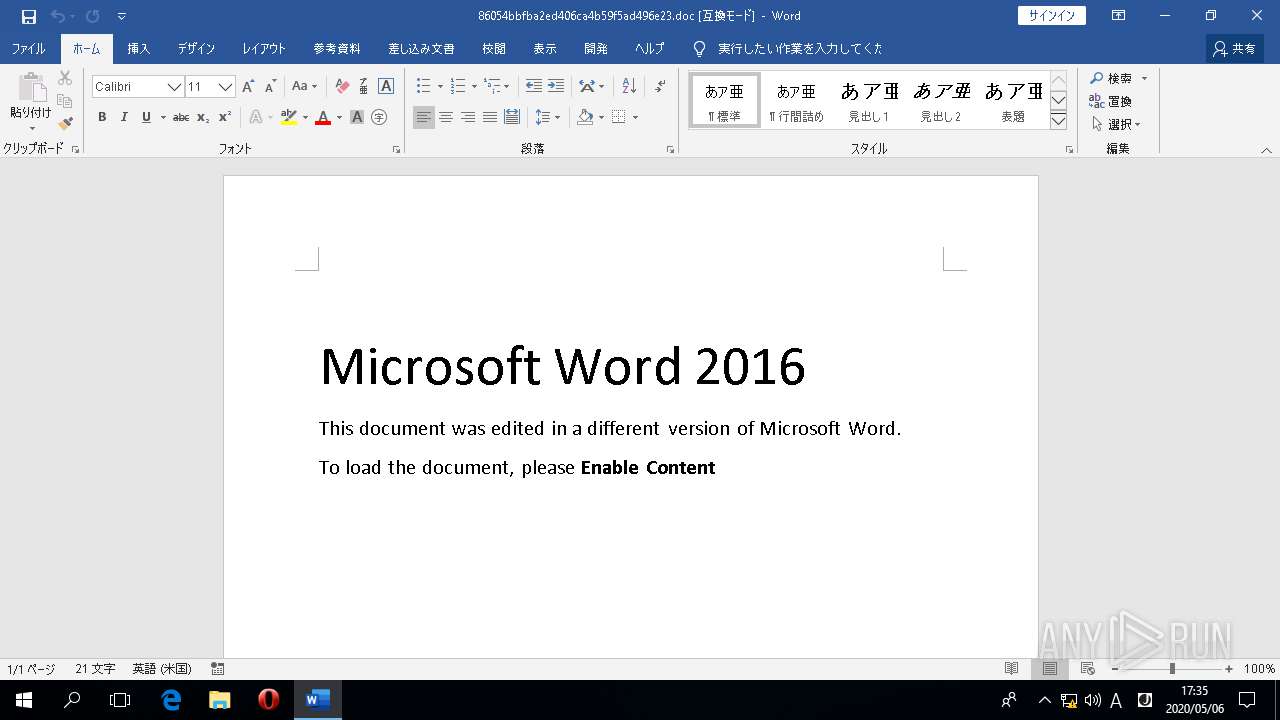
Task: Apply red font color
Action: [x=323, y=117]
